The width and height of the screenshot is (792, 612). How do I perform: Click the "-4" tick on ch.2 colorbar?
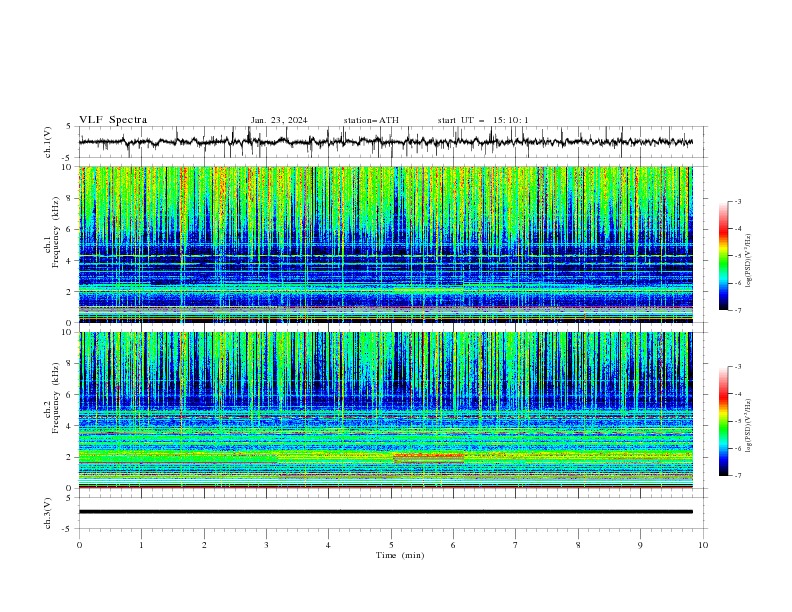tap(738, 394)
